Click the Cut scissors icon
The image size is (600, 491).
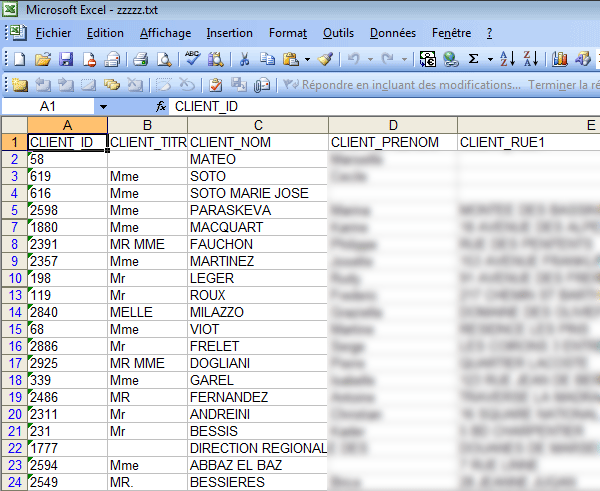(245, 59)
